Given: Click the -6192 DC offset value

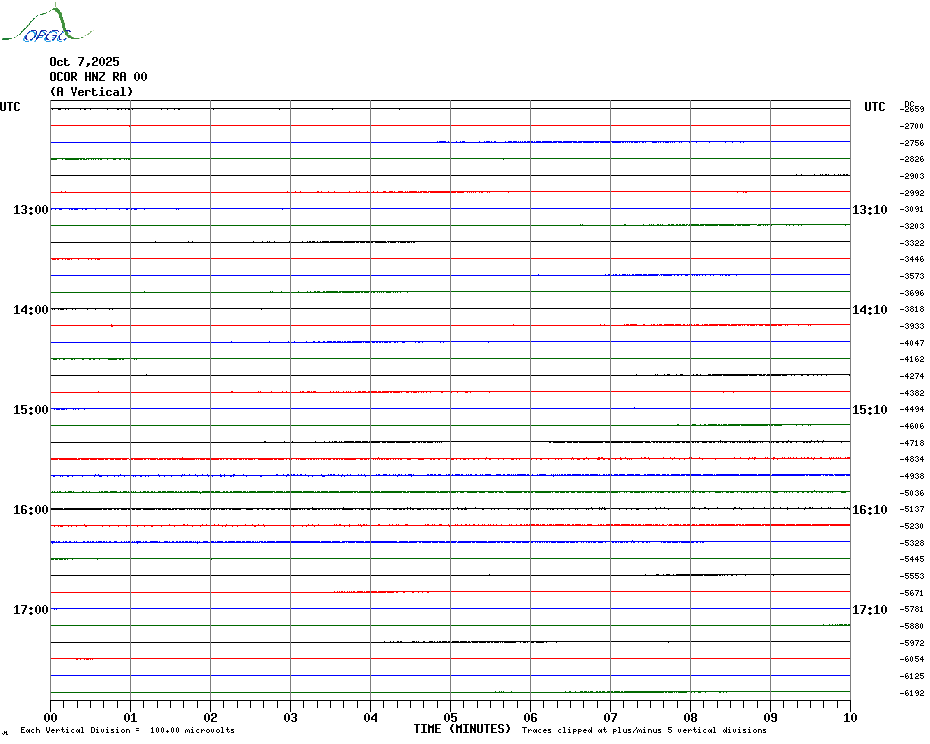Looking at the screenshot, I should coord(912,693).
